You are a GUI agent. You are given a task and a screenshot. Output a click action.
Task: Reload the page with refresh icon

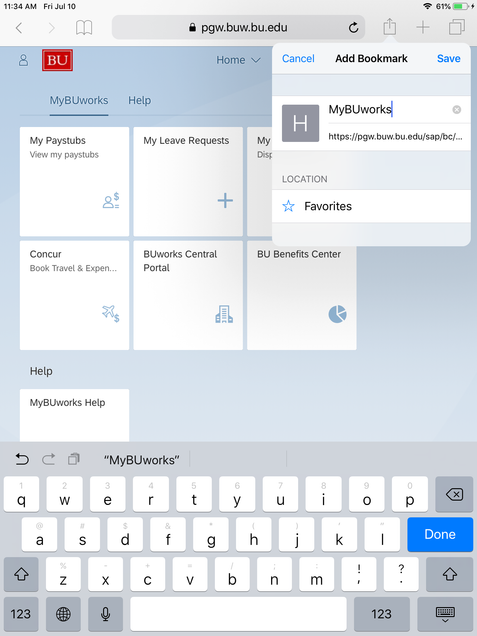coord(353,28)
